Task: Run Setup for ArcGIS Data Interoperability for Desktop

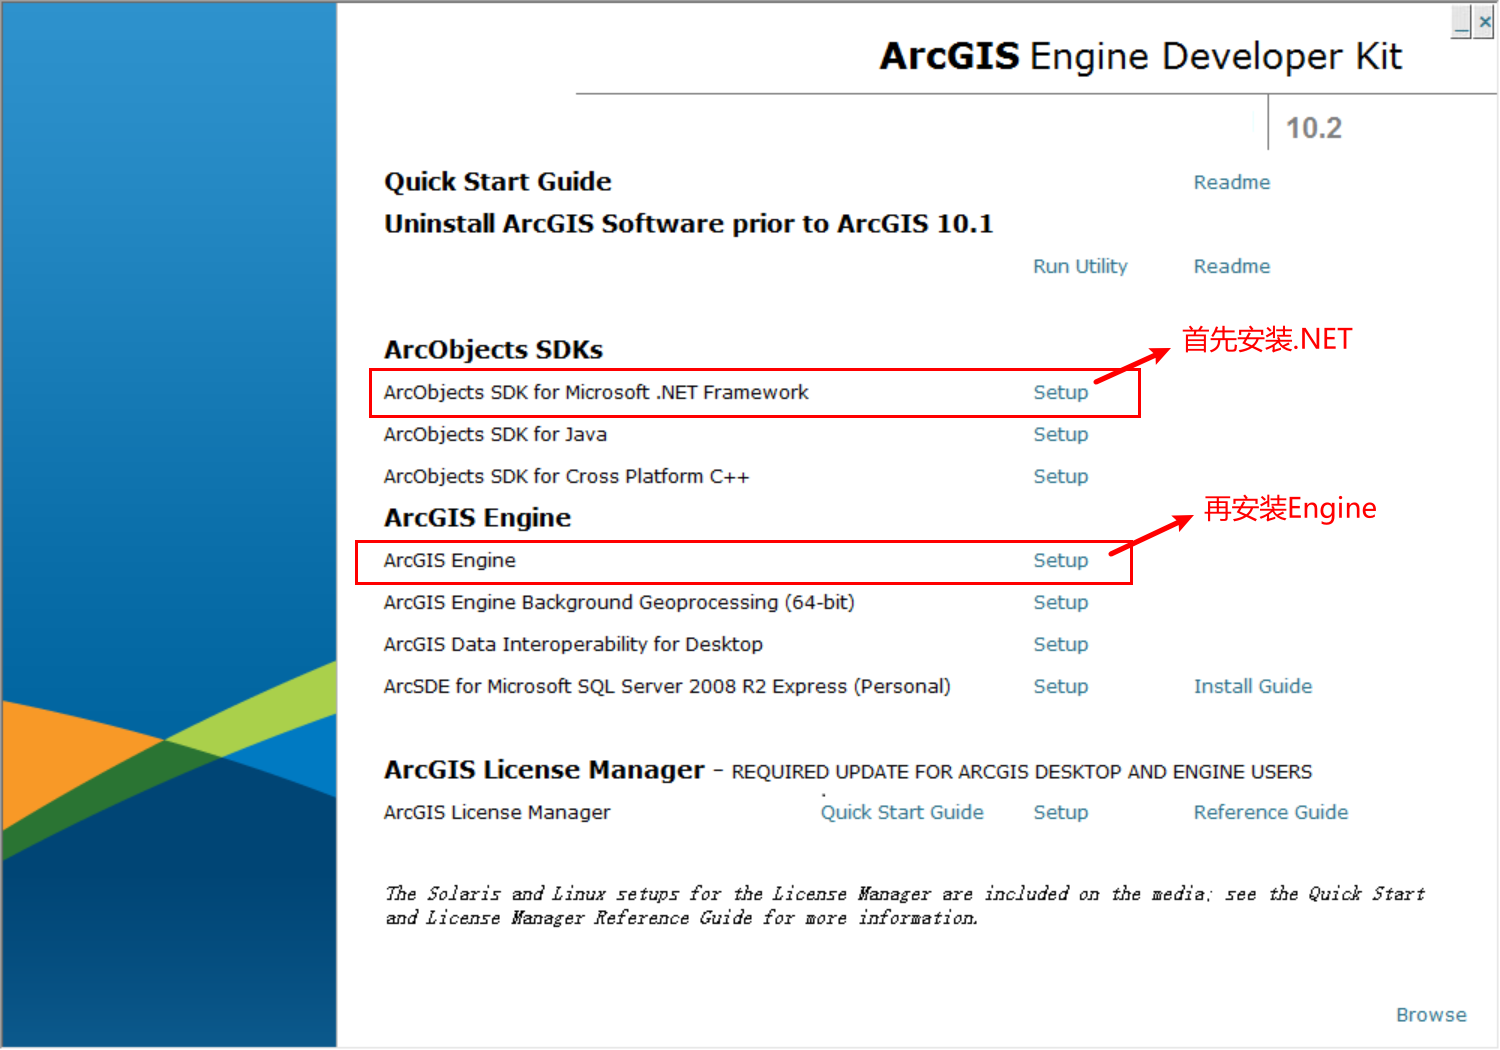Action: [1060, 644]
